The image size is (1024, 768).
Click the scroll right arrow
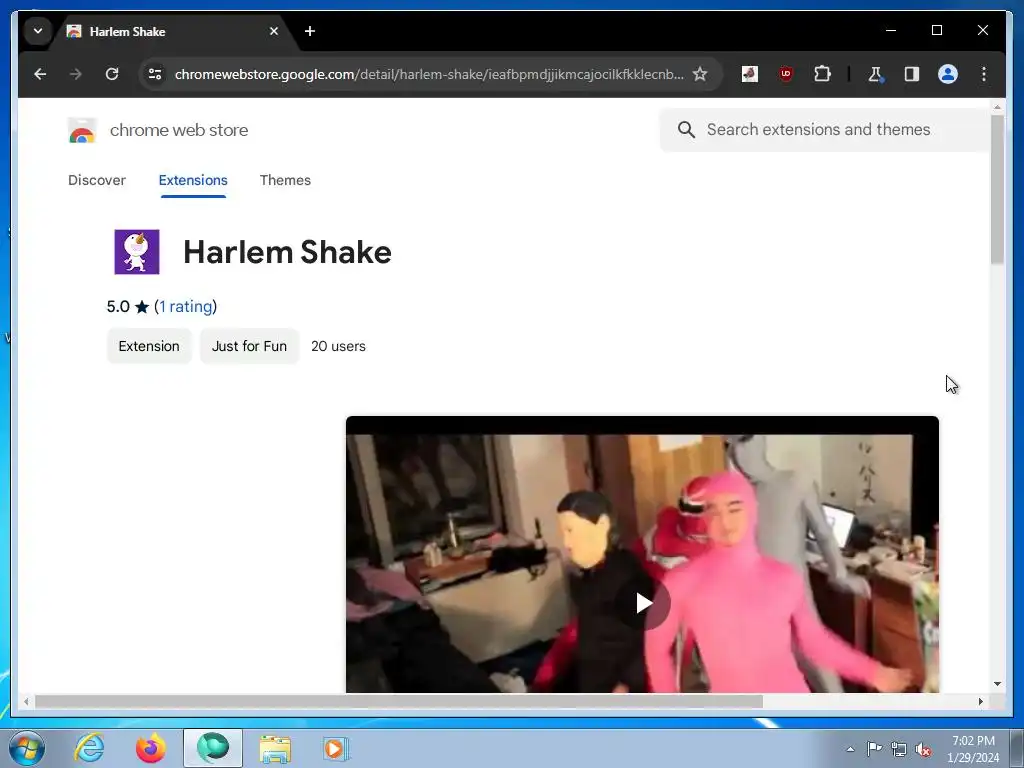tap(980, 701)
